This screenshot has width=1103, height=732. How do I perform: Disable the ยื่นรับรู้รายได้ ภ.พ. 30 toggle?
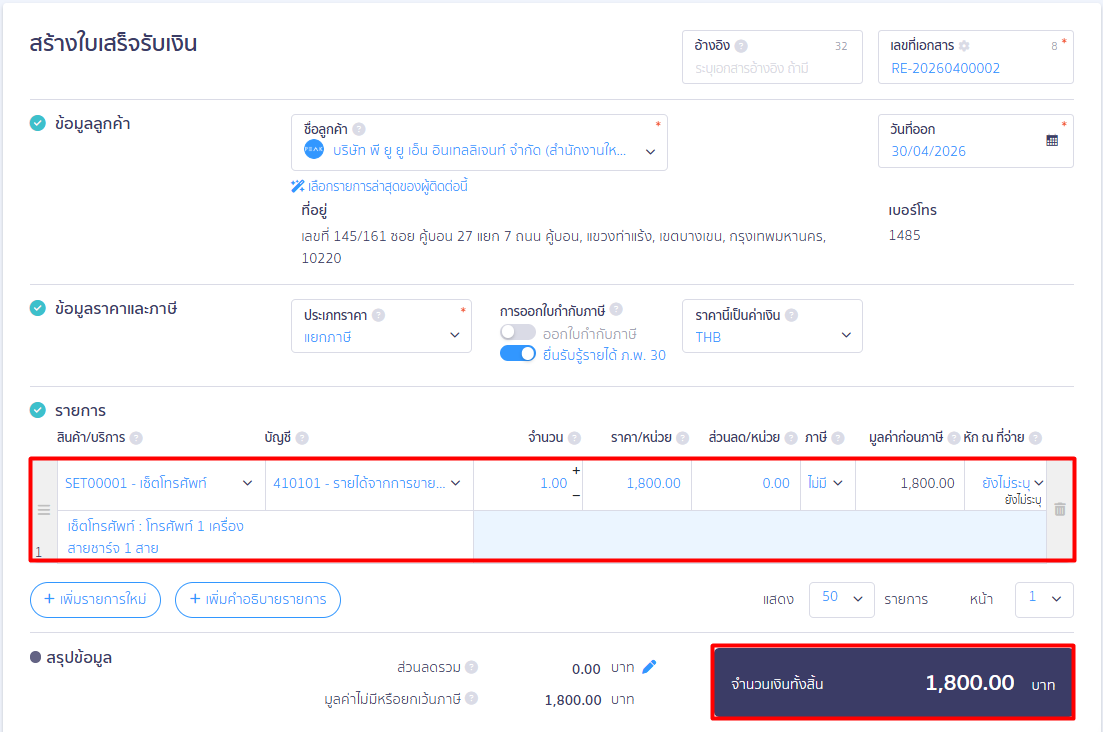click(518, 354)
